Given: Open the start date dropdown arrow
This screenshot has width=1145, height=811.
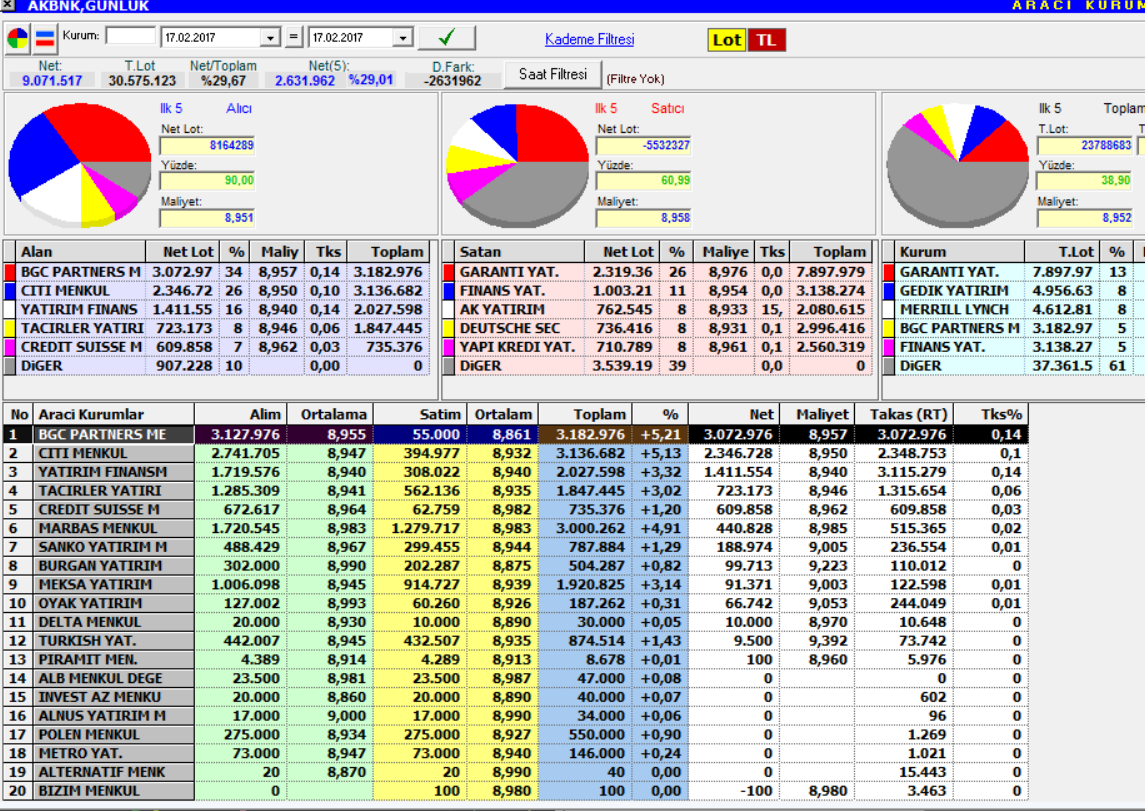Looking at the screenshot, I should 271,38.
